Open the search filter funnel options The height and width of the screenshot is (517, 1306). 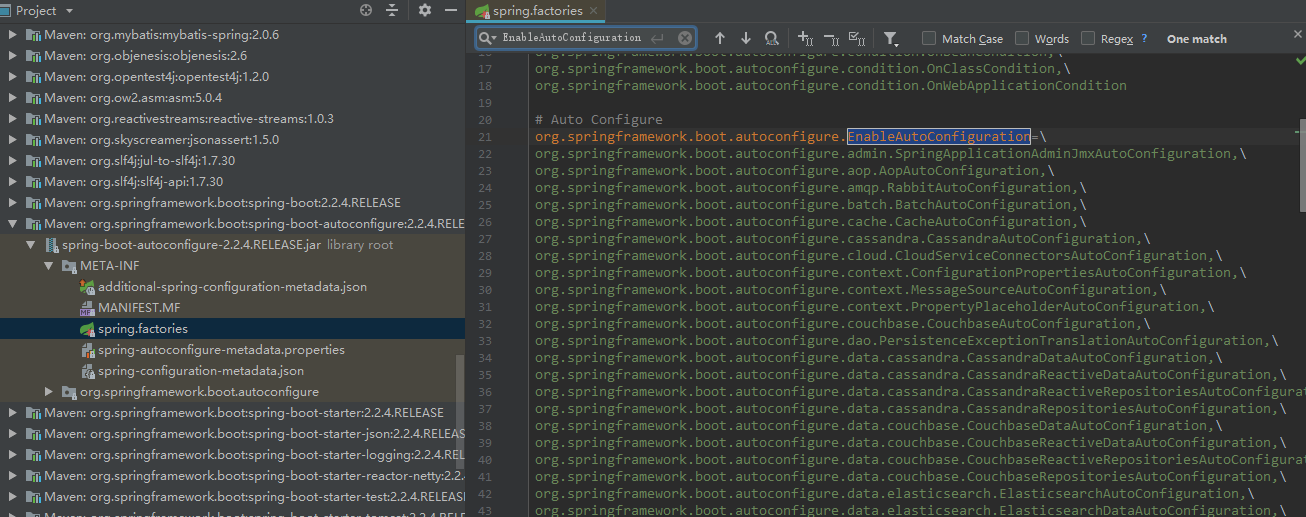891,38
